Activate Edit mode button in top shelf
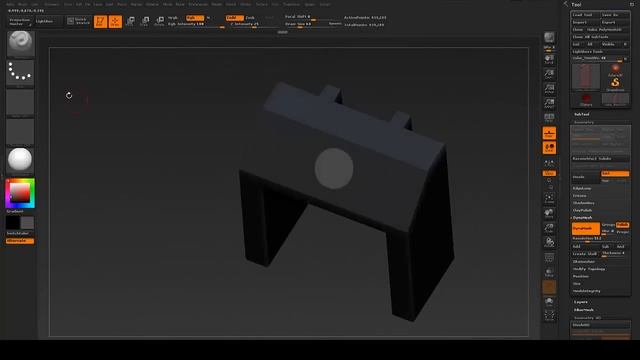Viewport: 640px width, 360px height. 100,21
